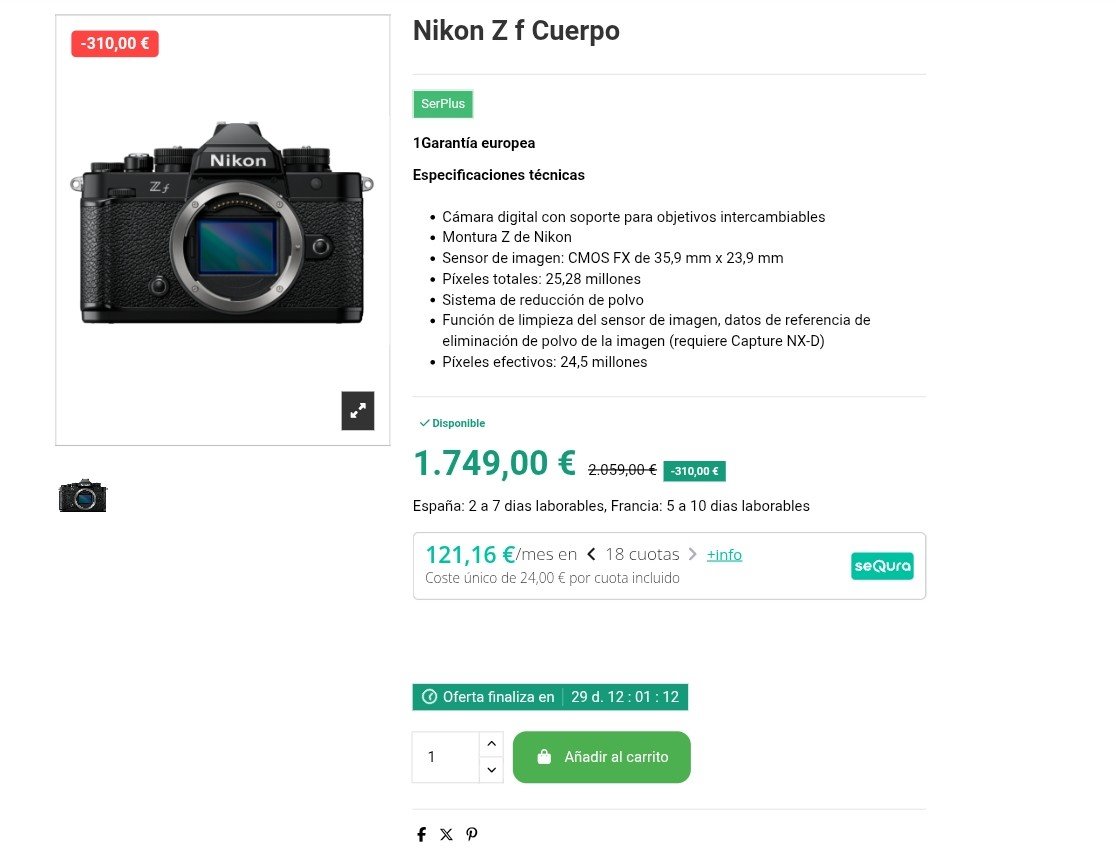Click the SerPlus green badge
Screen dimensions: 1116x849
click(x=443, y=104)
